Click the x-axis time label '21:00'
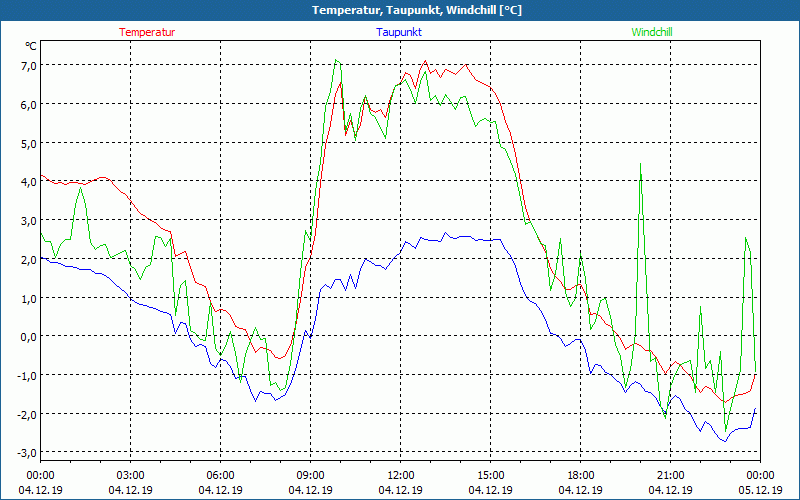This screenshot has height=500, width=800. pyautogui.click(x=670, y=476)
